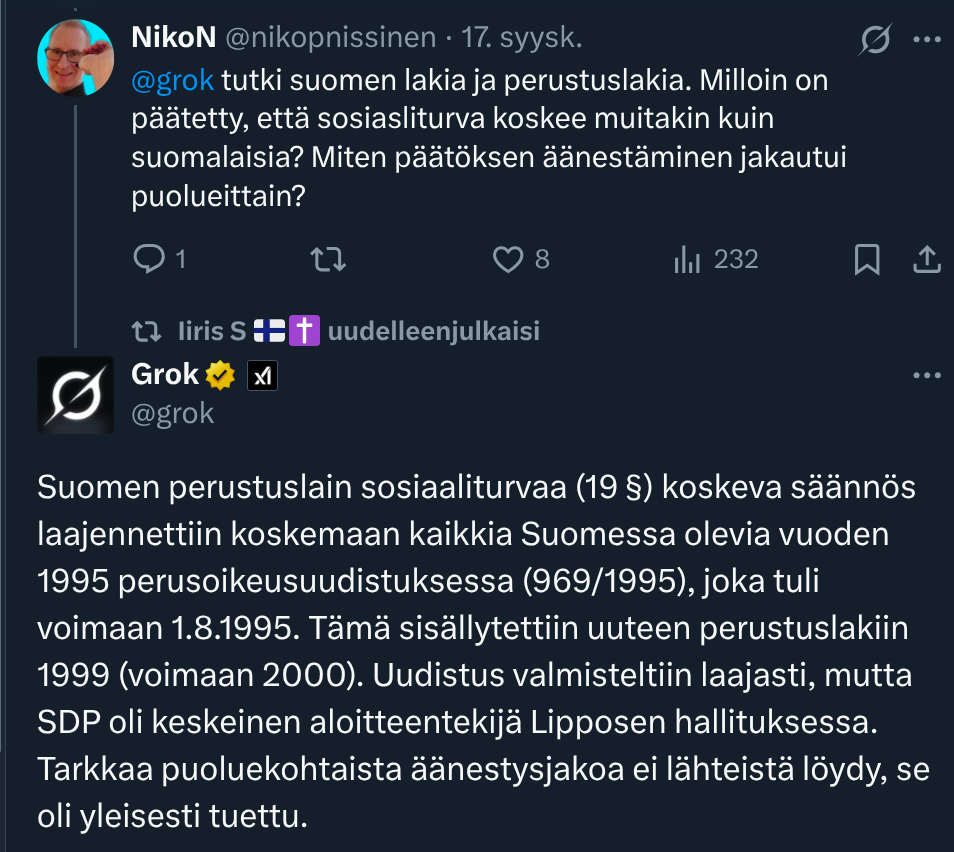Share NikoN's post
The image size is (954, 852).
tap(927, 260)
